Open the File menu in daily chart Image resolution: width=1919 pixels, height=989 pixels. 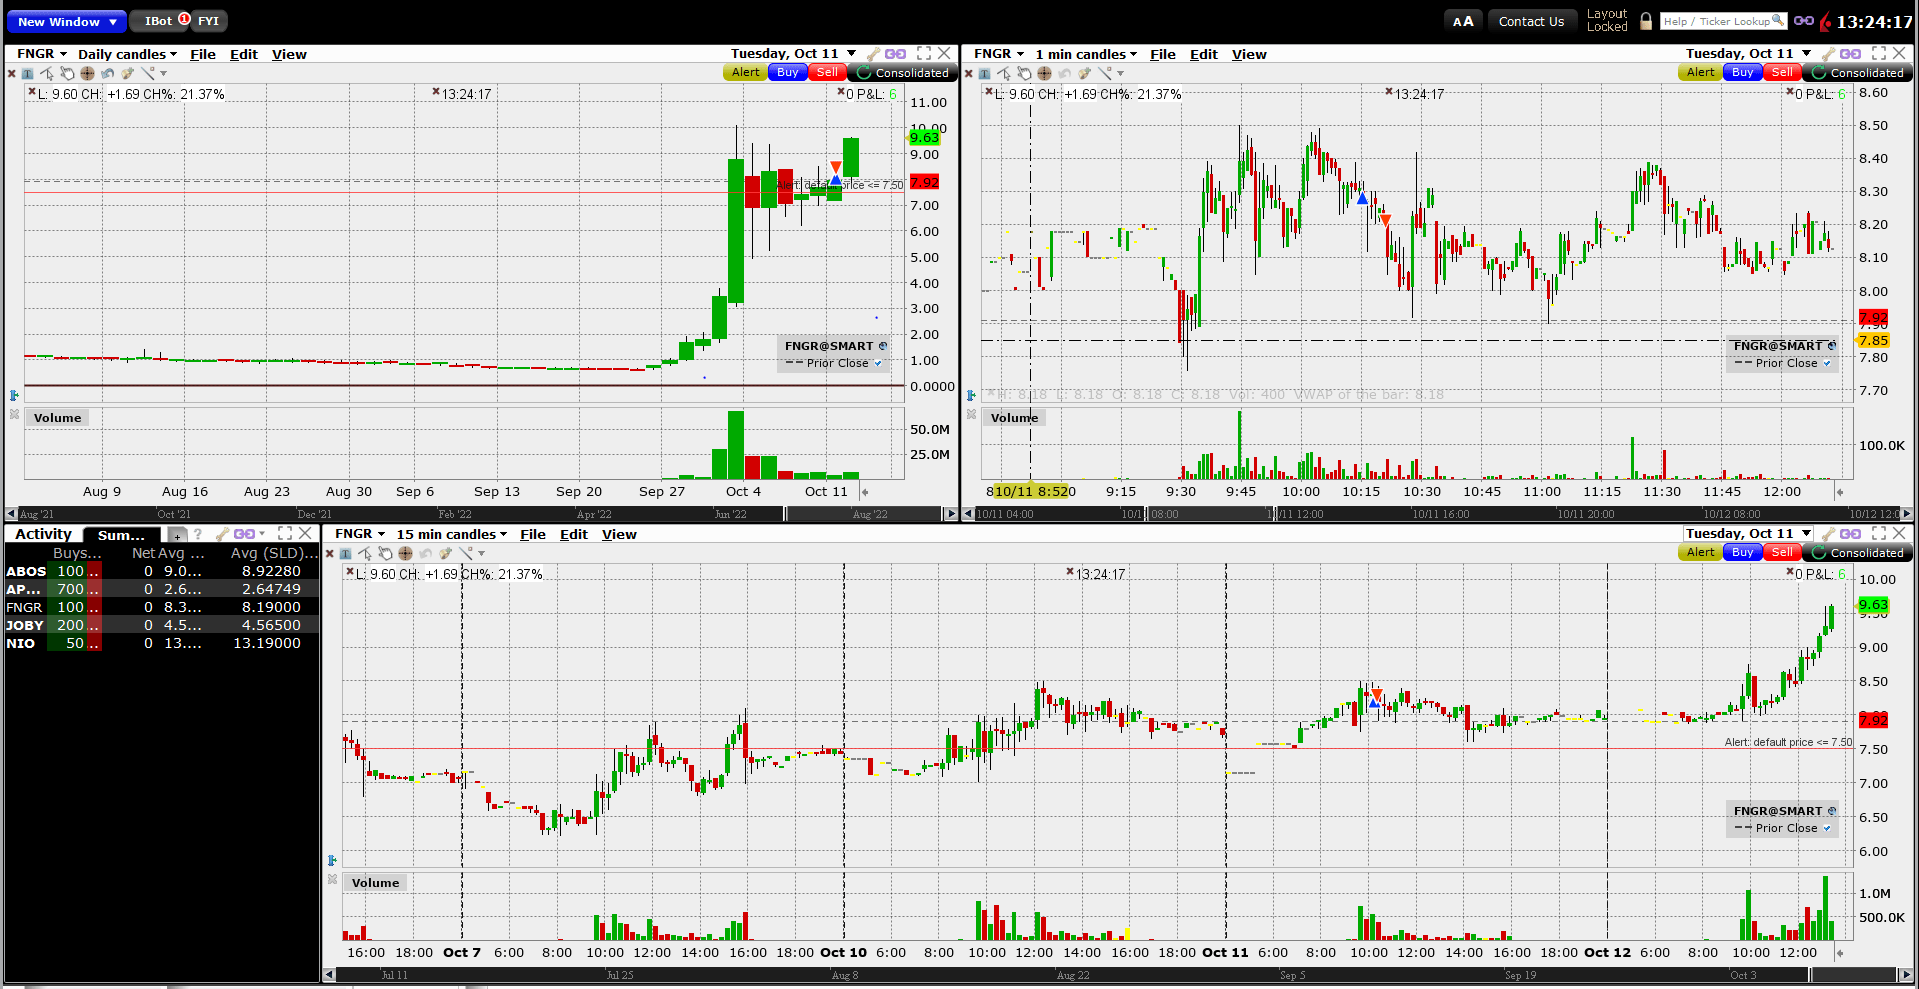(x=203, y=54)
